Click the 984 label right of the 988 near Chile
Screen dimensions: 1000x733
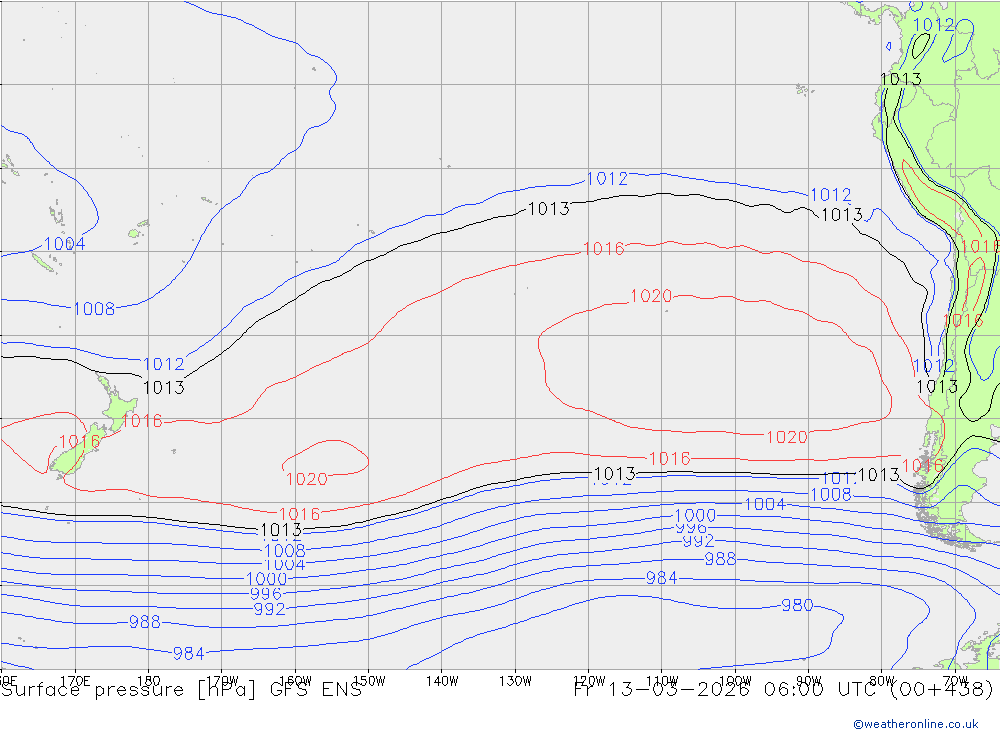tap(661, 578)
